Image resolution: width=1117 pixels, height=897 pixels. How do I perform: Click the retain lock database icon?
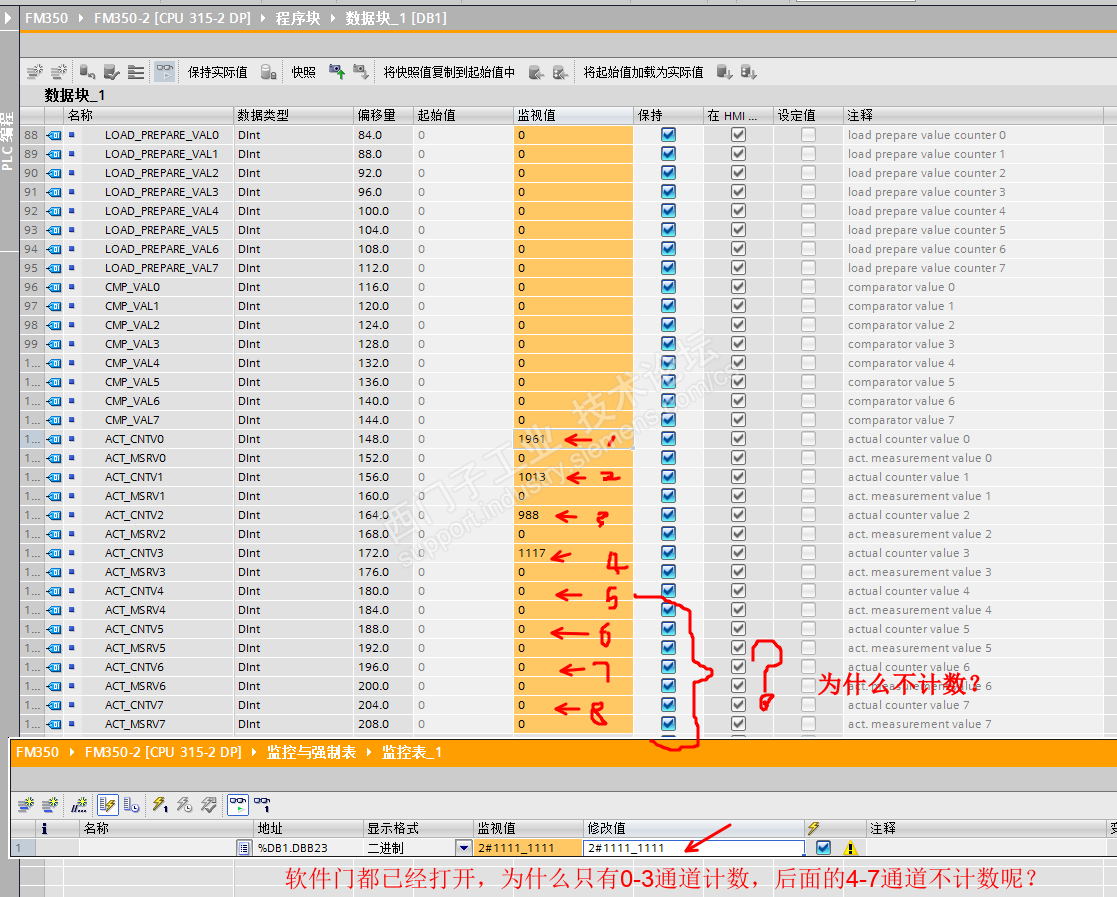(x=269, y=71)
